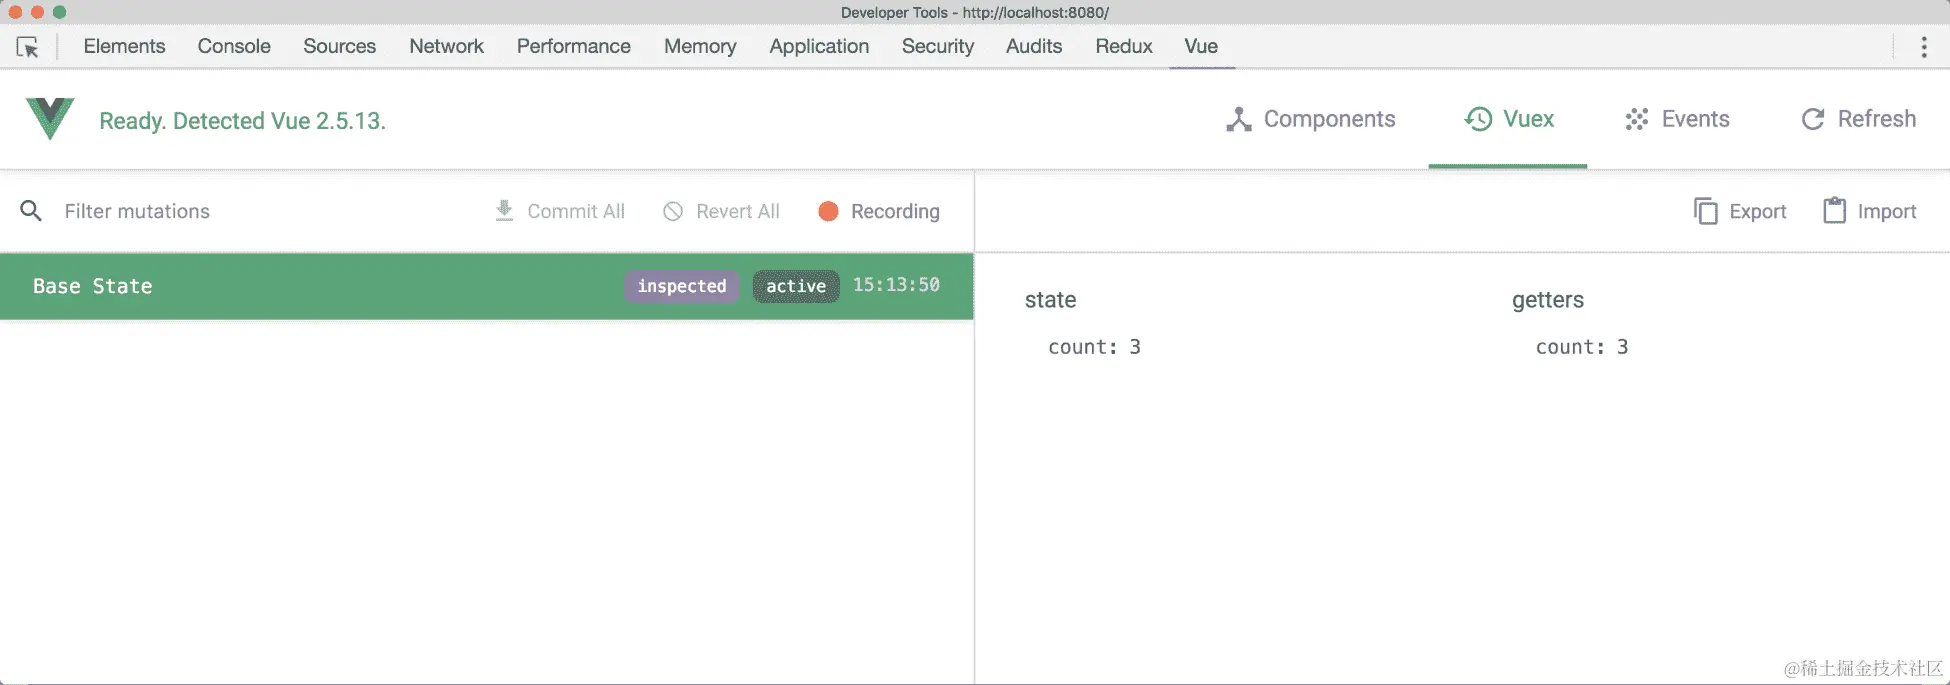Viewport: 1950px width, 685px height.
Task: Switch to the Elements tab
Action: coord(124,46)
